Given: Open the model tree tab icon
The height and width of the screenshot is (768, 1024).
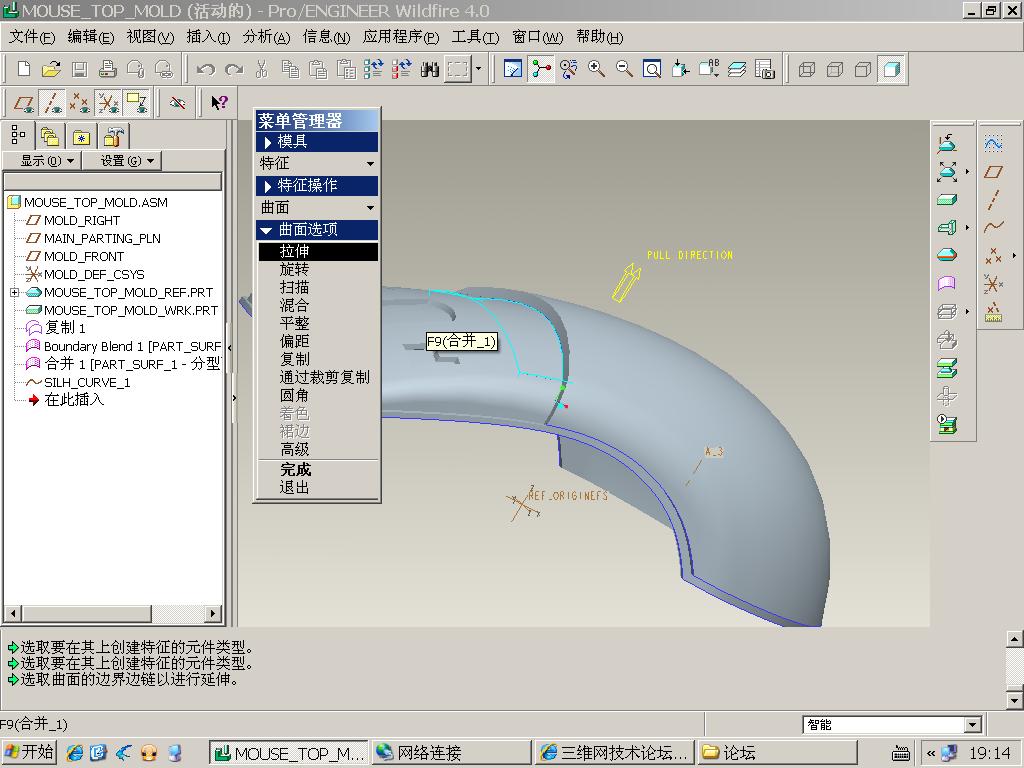Looking at the screenshot, I should pyautogui.click(x=19, y=136).
